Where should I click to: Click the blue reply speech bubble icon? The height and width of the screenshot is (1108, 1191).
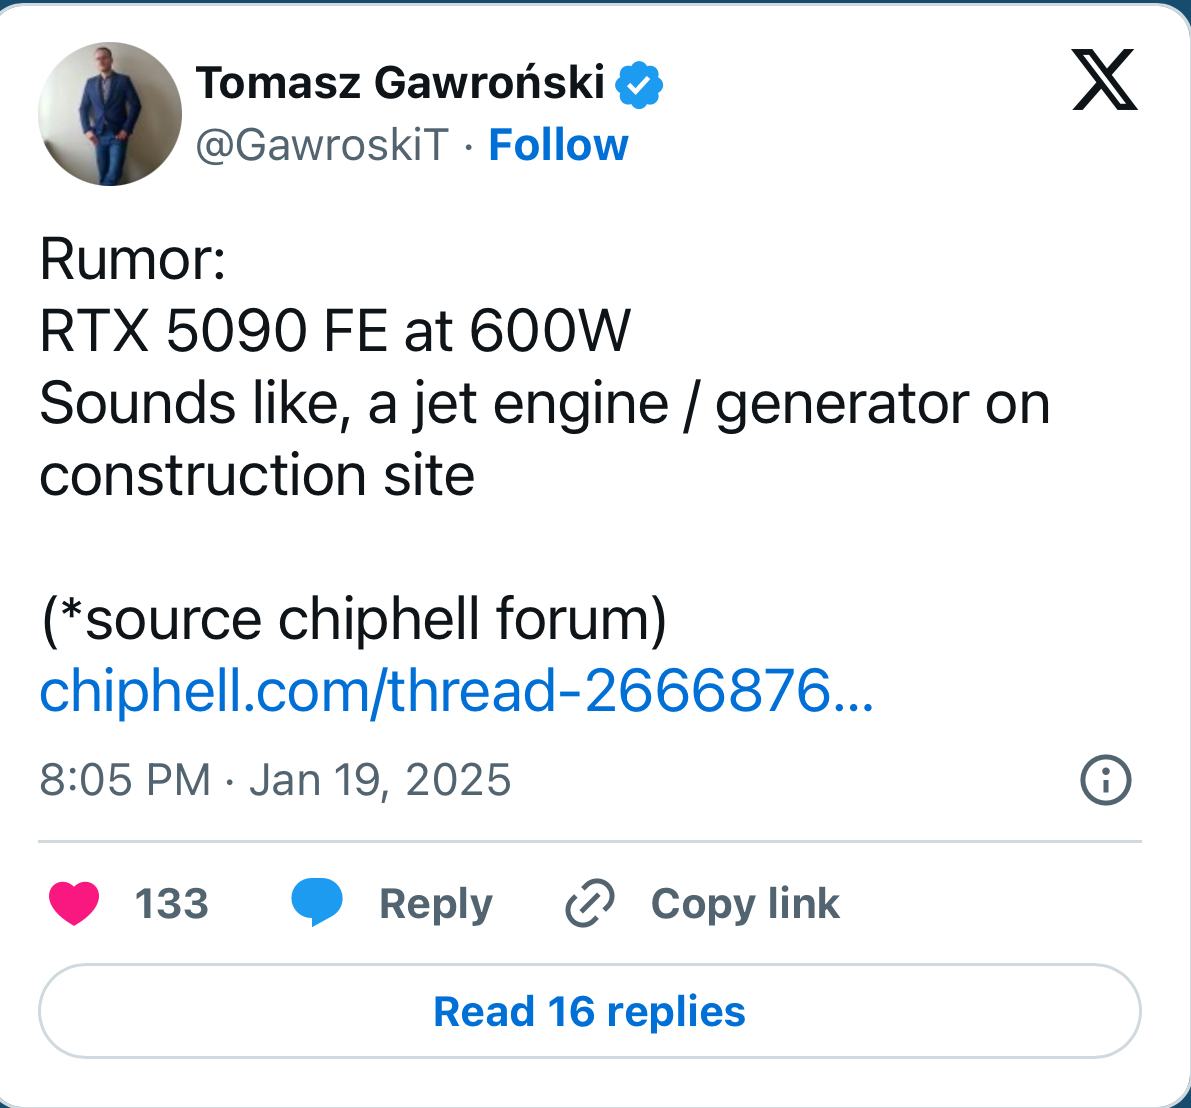(x=317, y=904)
